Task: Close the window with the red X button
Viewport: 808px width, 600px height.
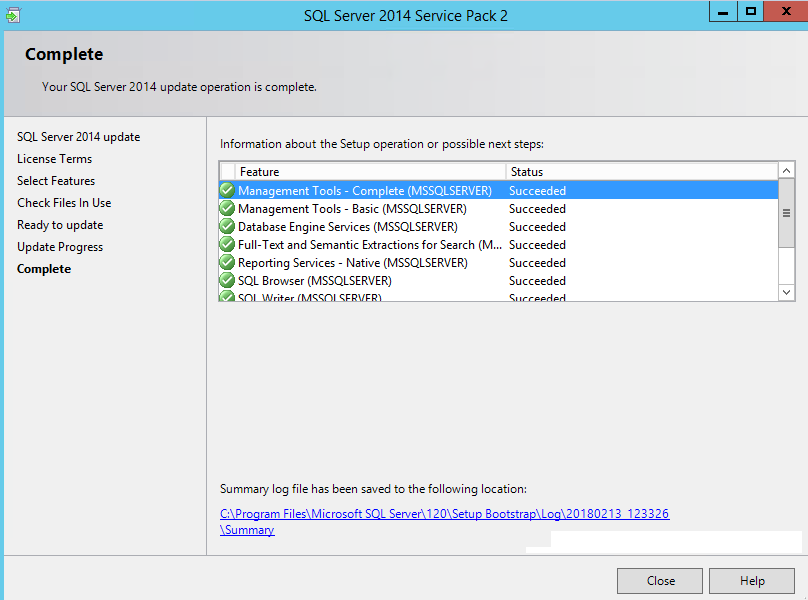Action: tap(786, 11)
